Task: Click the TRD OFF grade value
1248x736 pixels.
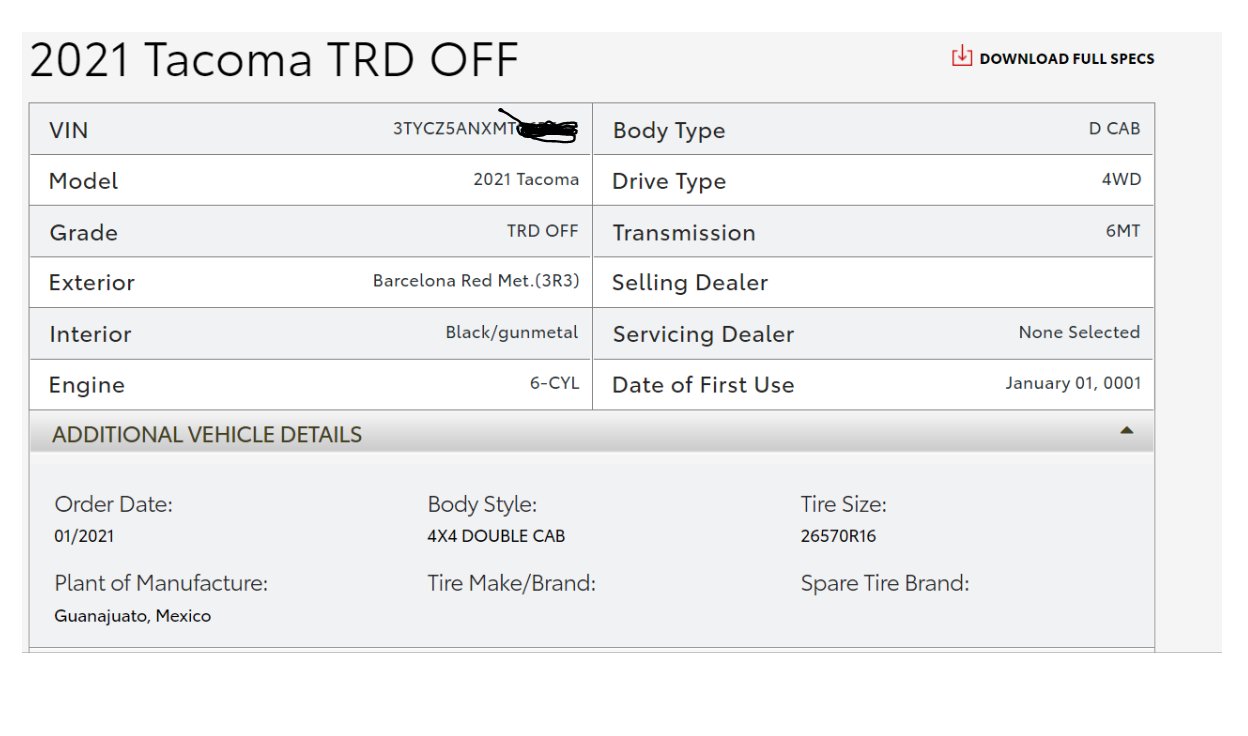Action: [542, 231]
